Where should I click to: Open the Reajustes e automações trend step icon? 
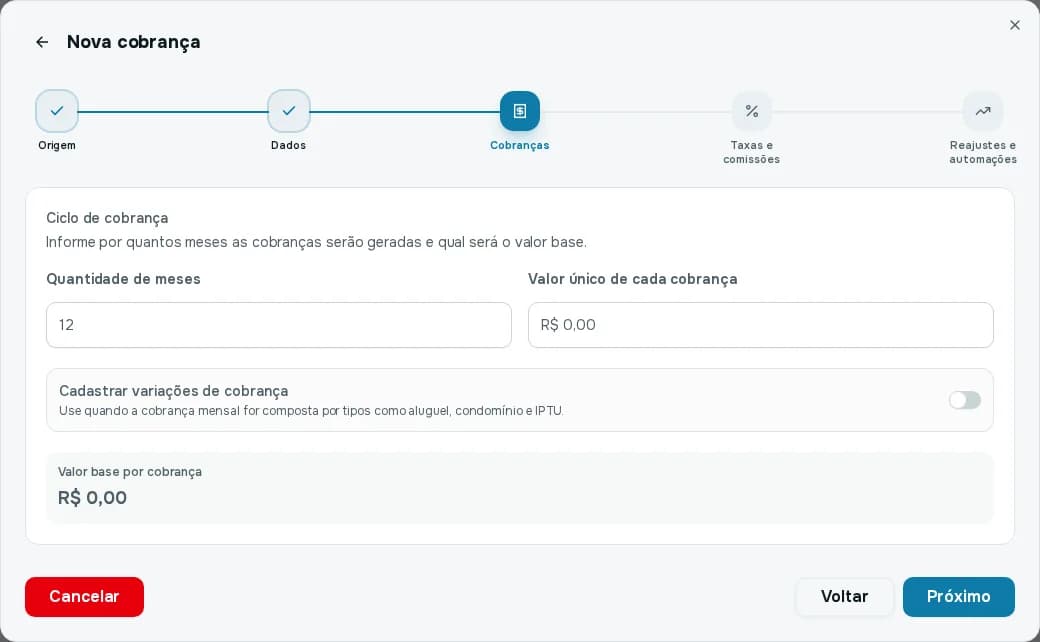pos(983,111)
